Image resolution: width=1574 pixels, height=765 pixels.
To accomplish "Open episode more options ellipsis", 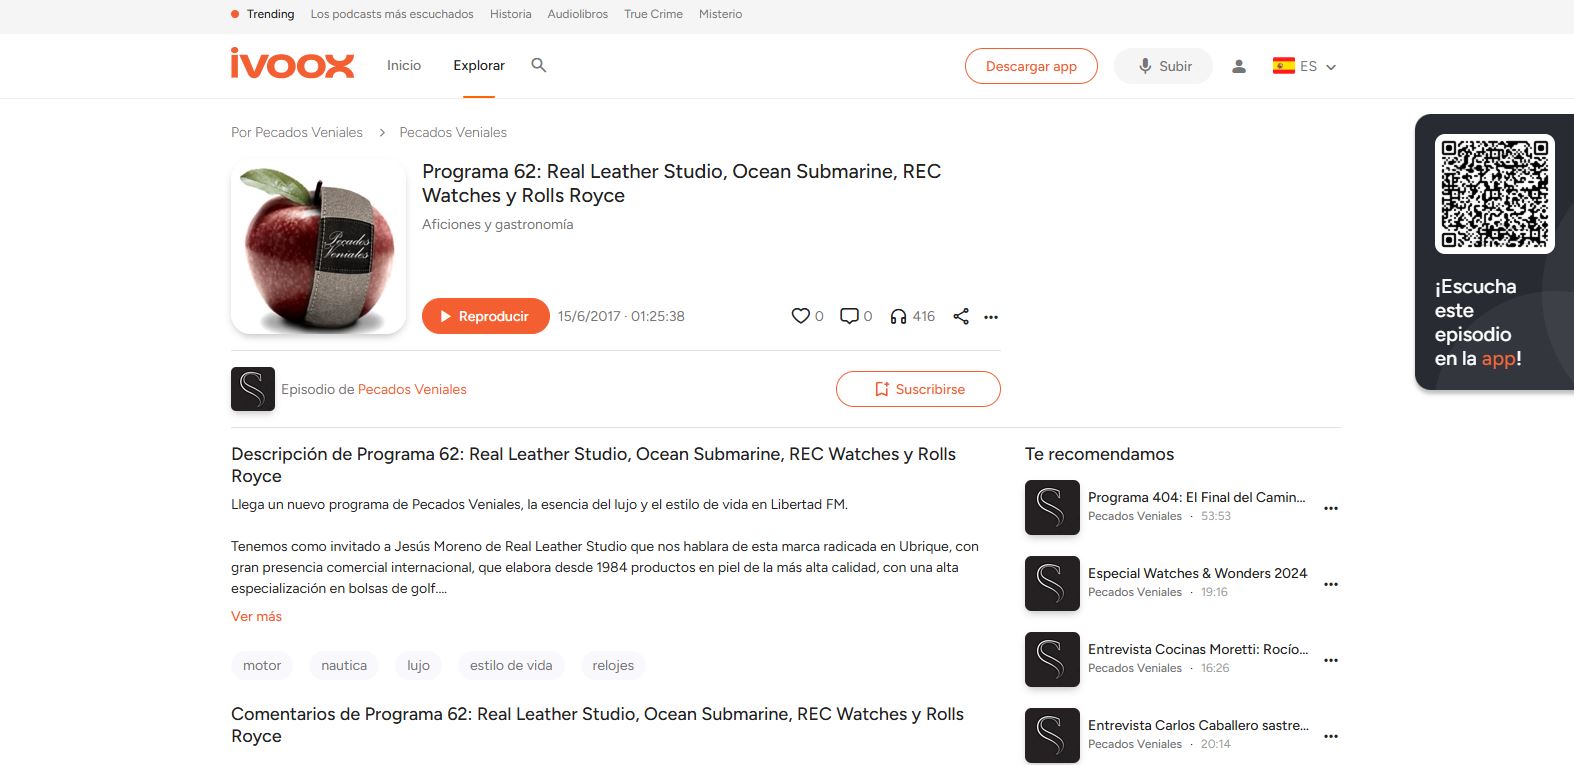I will coord(991,317).
